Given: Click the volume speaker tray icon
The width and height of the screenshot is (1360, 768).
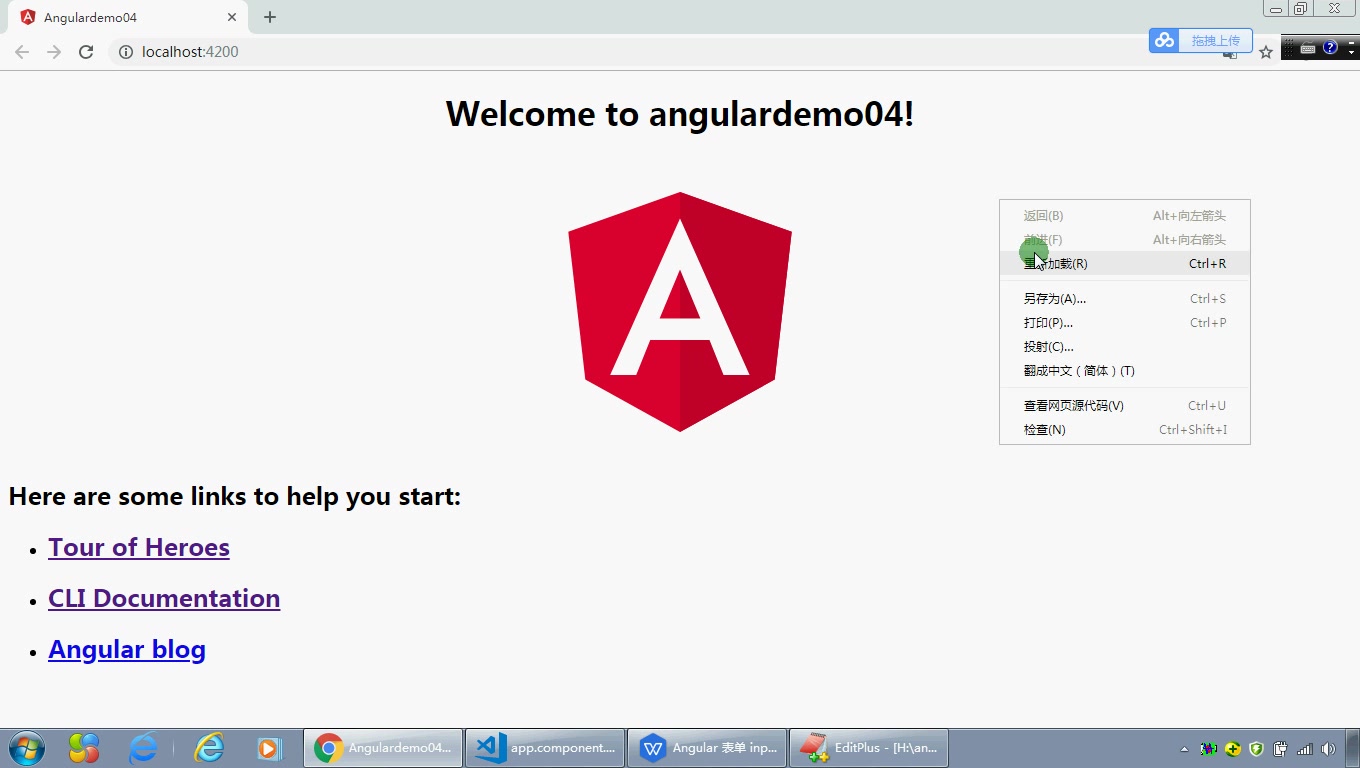Looking at the screenshot, I should coord(1328,749).
